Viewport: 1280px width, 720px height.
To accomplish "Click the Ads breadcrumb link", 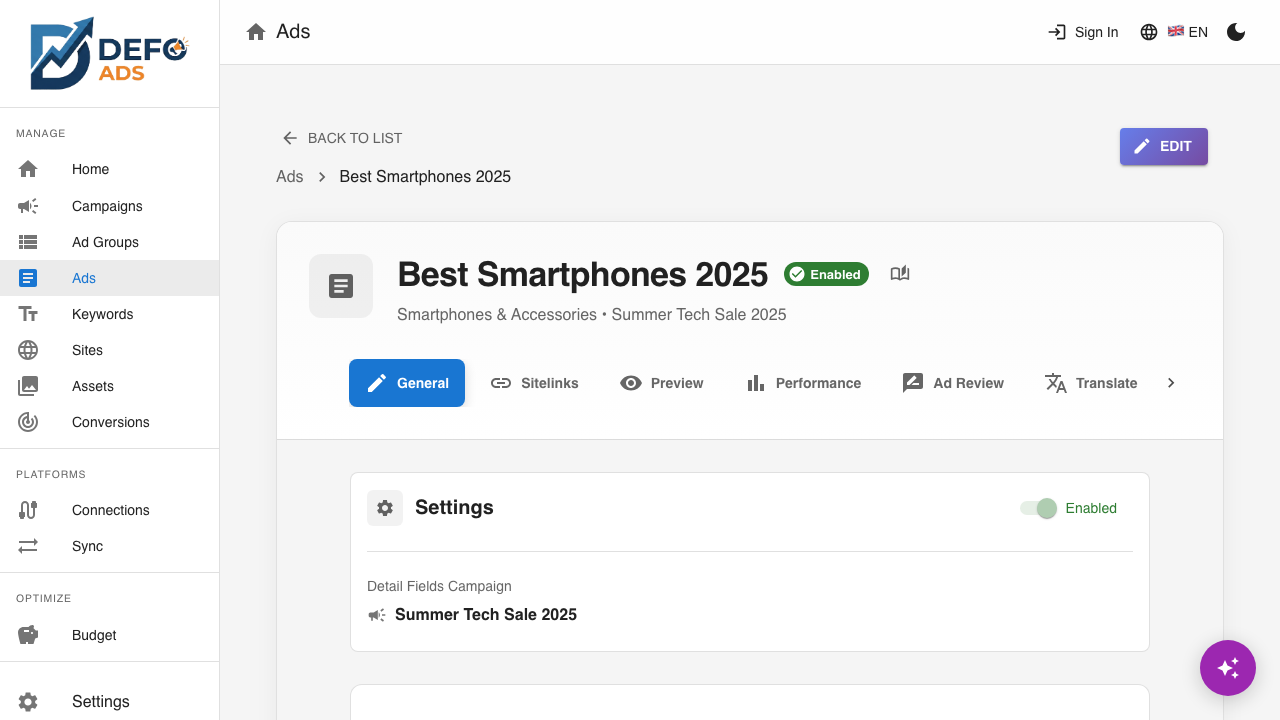I will 290,177.
